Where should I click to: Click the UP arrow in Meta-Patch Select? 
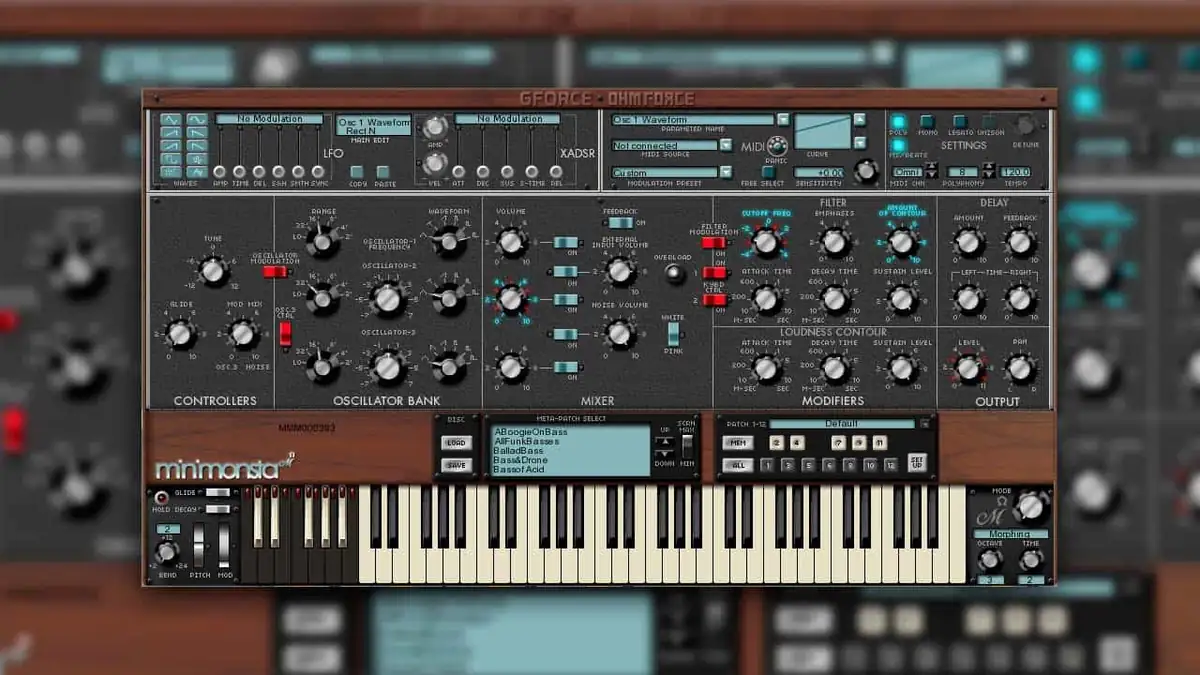tap(663, 442)
